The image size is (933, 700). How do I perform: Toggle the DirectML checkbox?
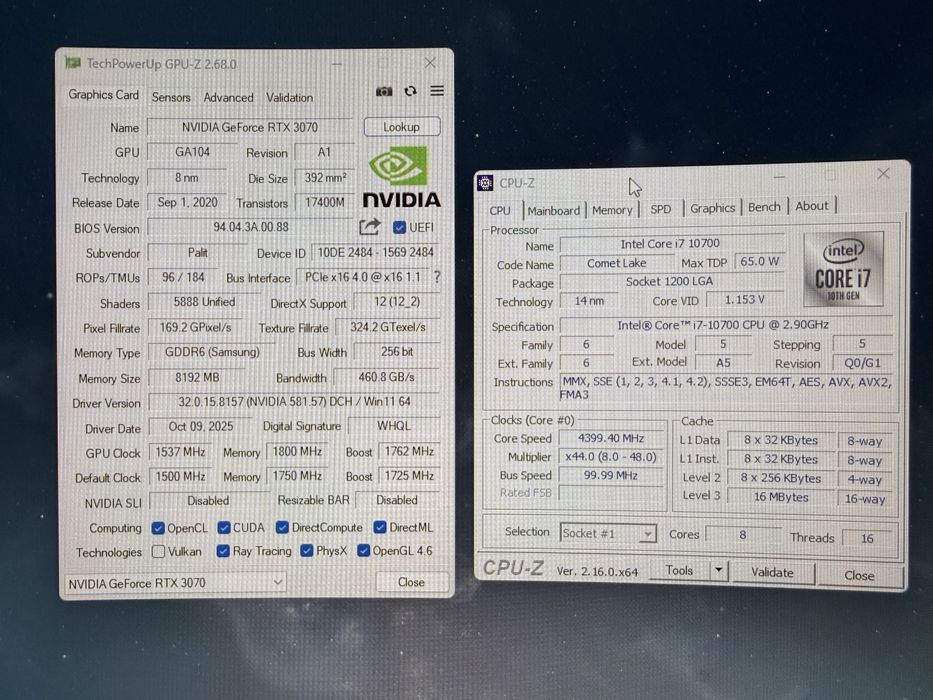point(380,527)
